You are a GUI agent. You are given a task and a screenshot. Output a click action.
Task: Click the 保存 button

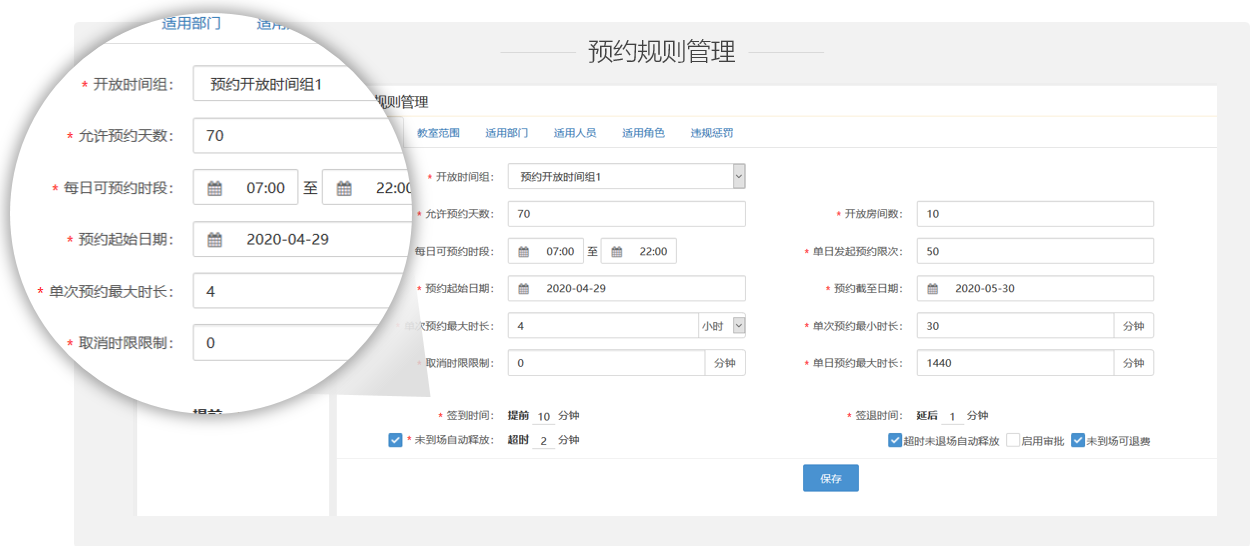click(831, 479)
